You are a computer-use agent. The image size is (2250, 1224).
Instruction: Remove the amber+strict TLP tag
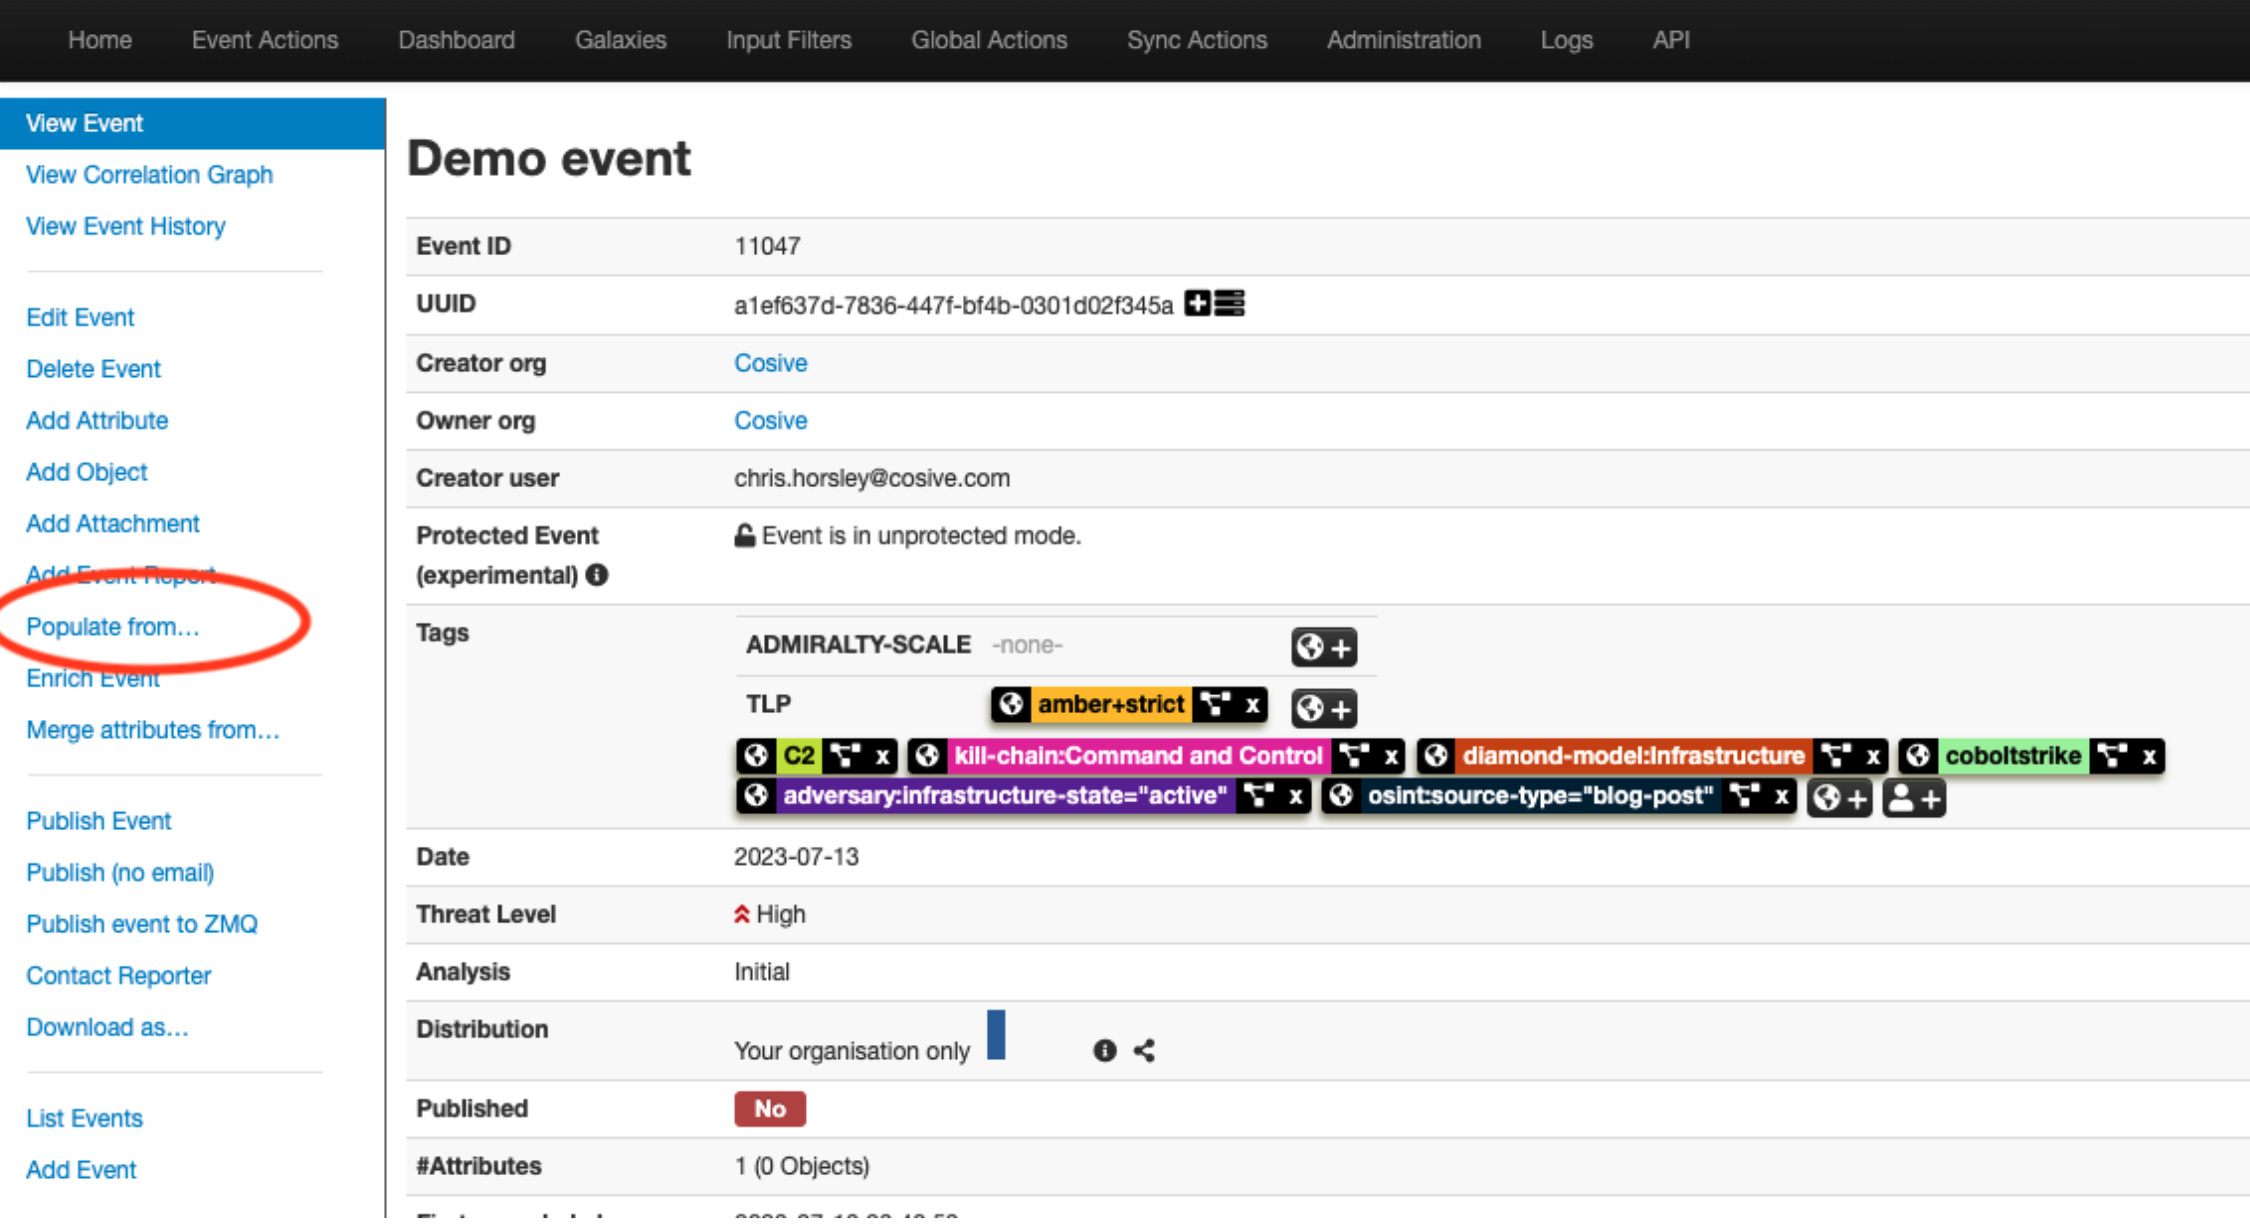(1252, 705)
